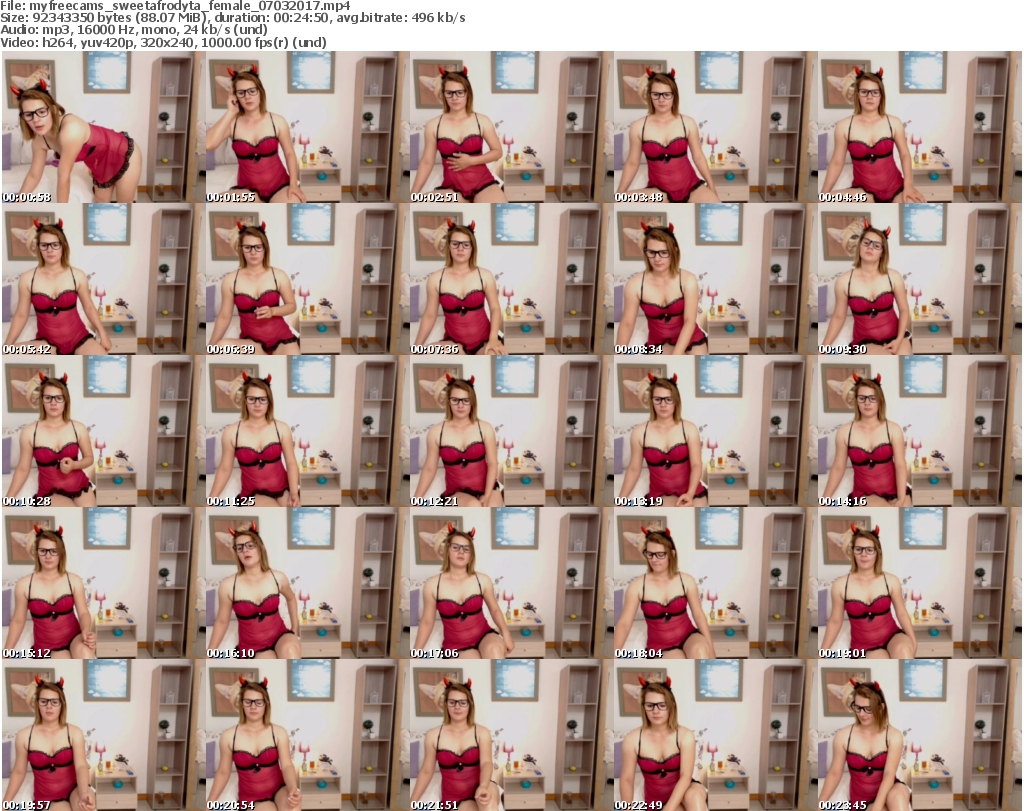Screen dimensions: 1024x811
Task: Select the thumbnail stamped 00:04:46
Action: tap(919, 127)
